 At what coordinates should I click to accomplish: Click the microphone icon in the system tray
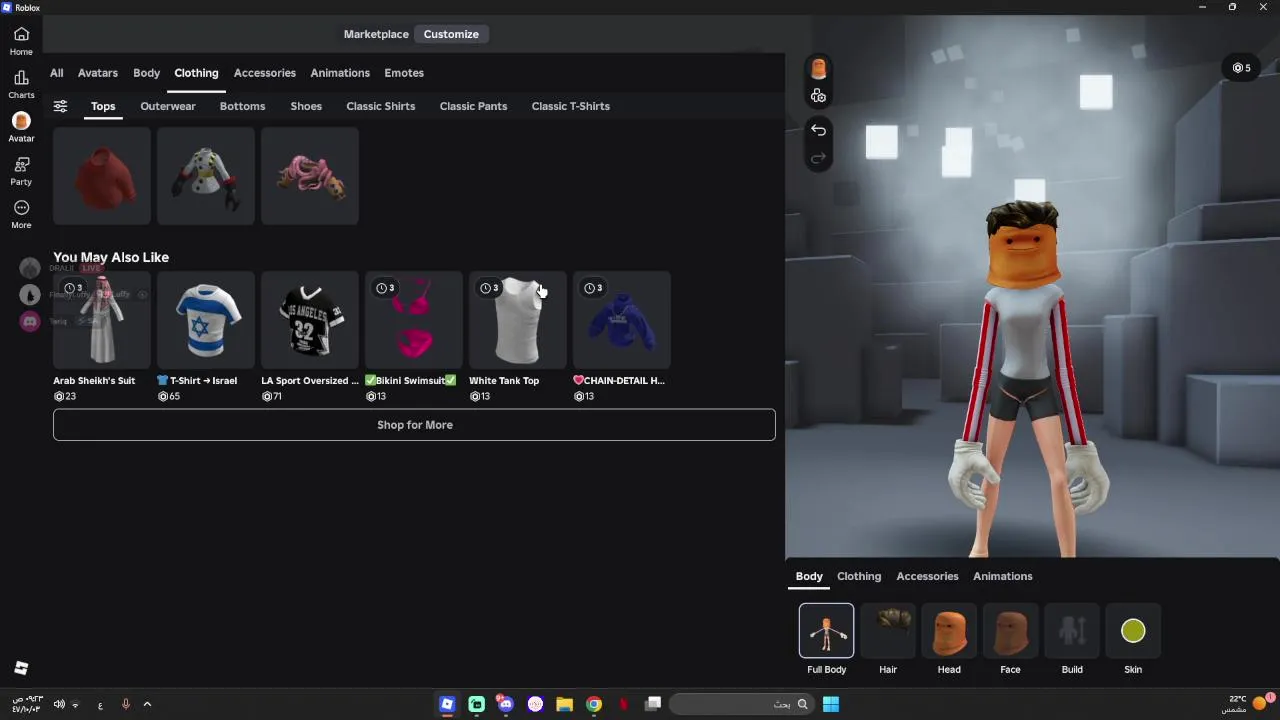[x=125, y=704]
